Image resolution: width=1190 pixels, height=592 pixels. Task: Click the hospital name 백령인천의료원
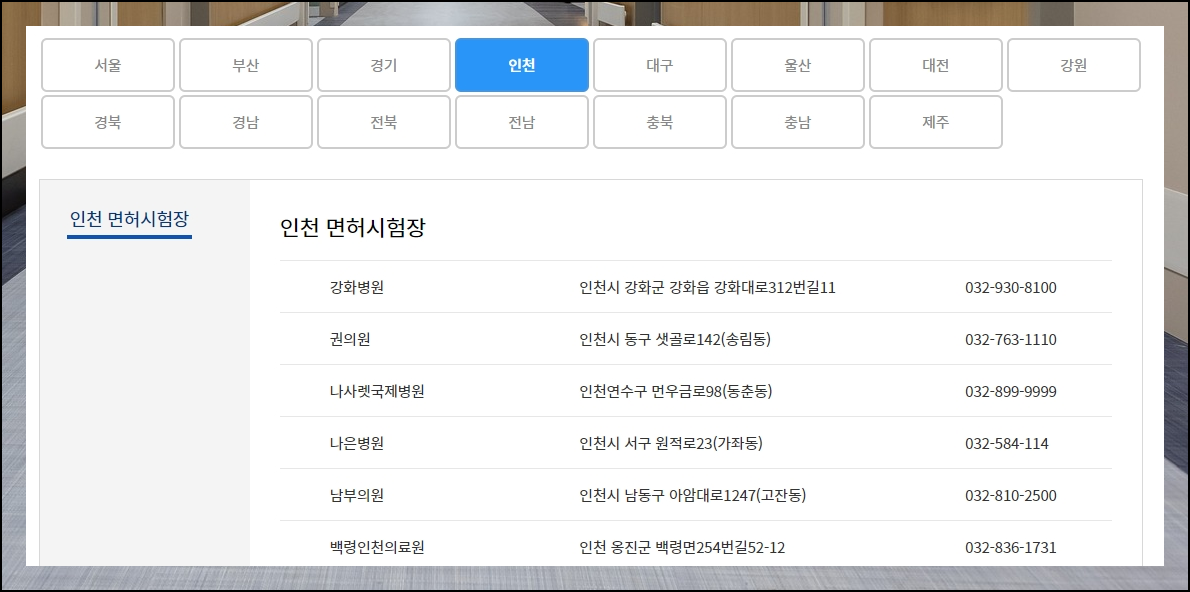click(x=376, y=547)
